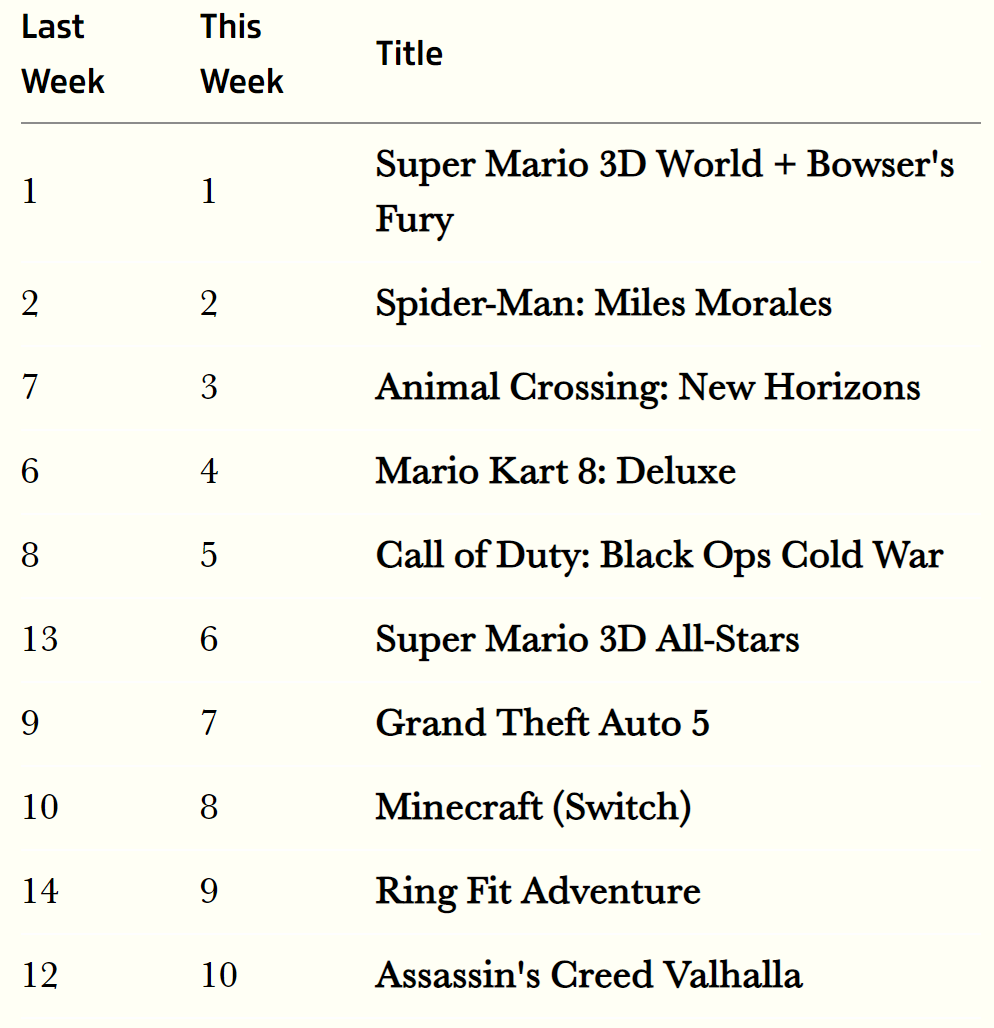Click this week's rank 10 cell
Screen dimensions: 994x1028
click(219, 975)
